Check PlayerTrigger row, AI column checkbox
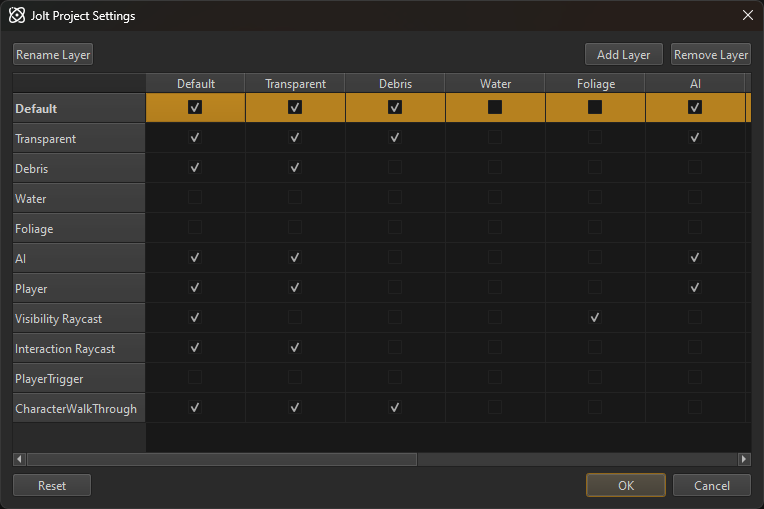Viewport: 764px width, 509px height. click(695, 377)
